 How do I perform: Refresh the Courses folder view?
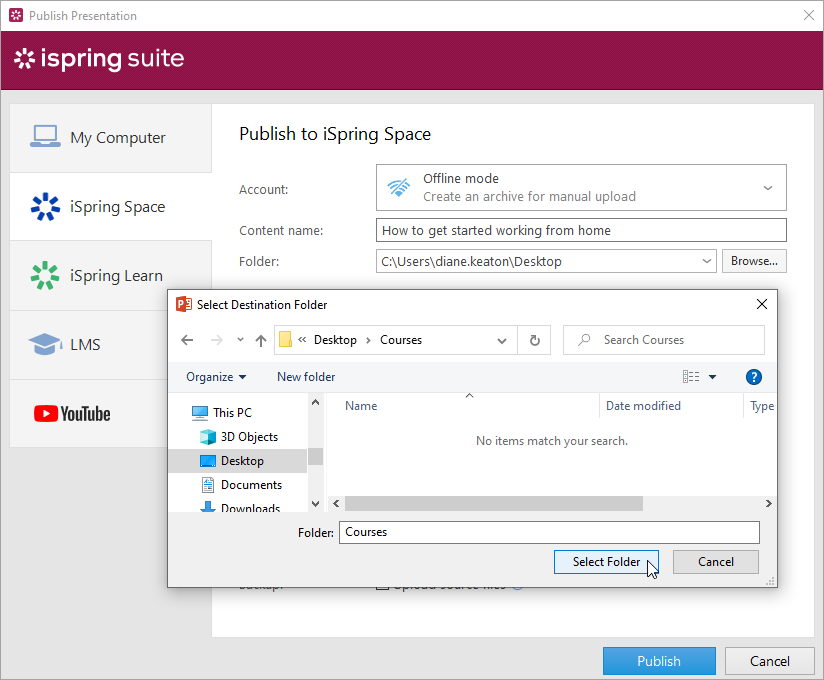[534, 340]
